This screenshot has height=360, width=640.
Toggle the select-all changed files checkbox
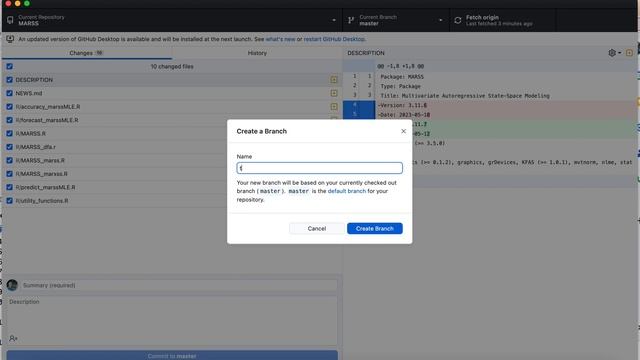9,66
